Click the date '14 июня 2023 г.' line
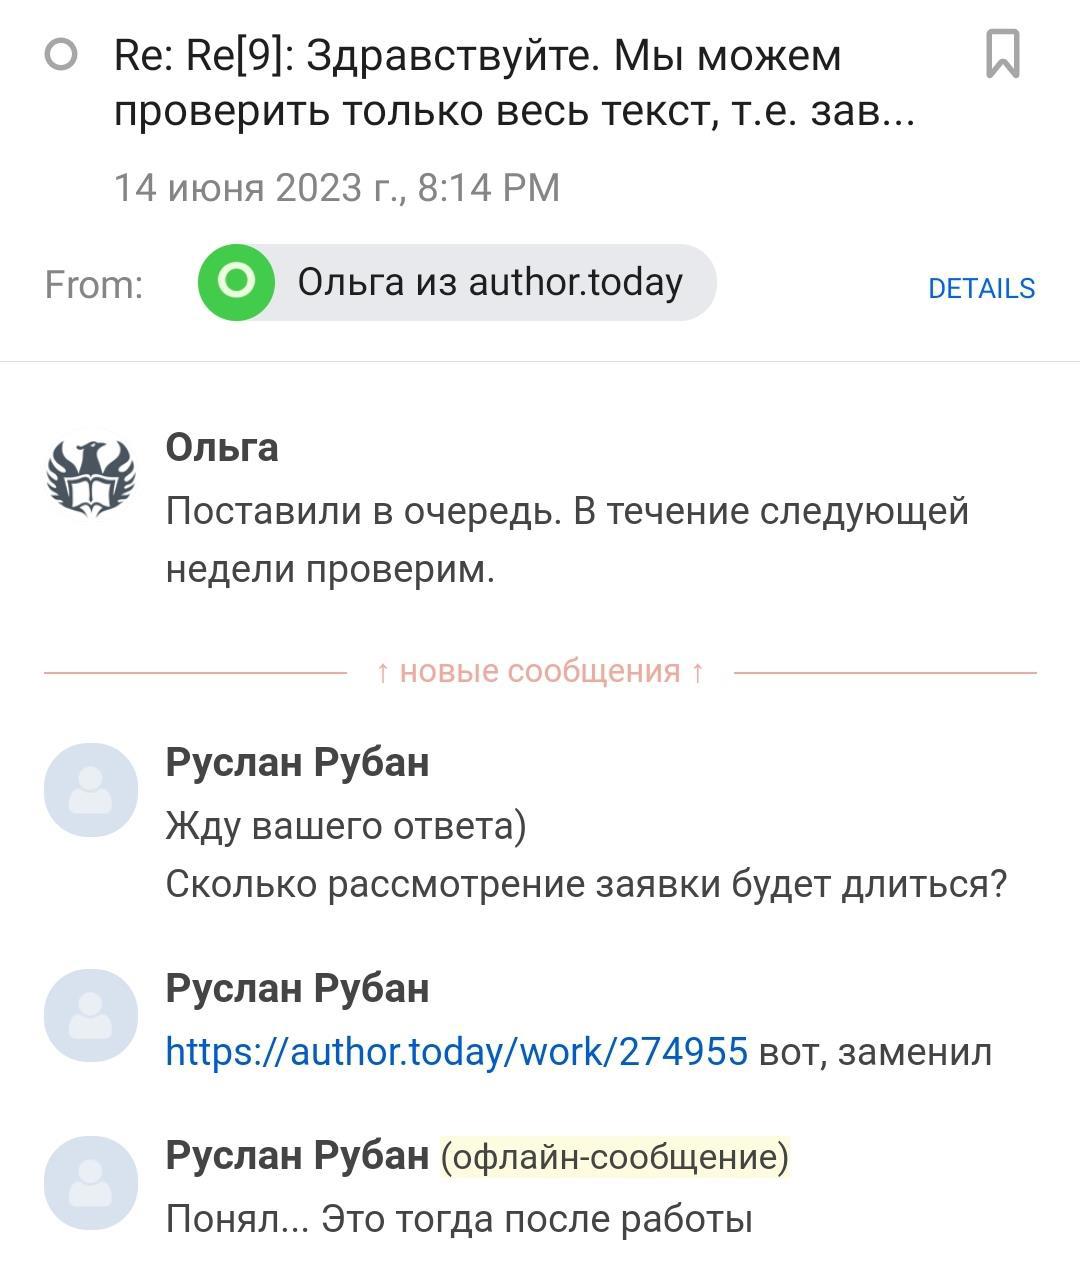Screen dimensions: 1080x1276 point(336,188)
